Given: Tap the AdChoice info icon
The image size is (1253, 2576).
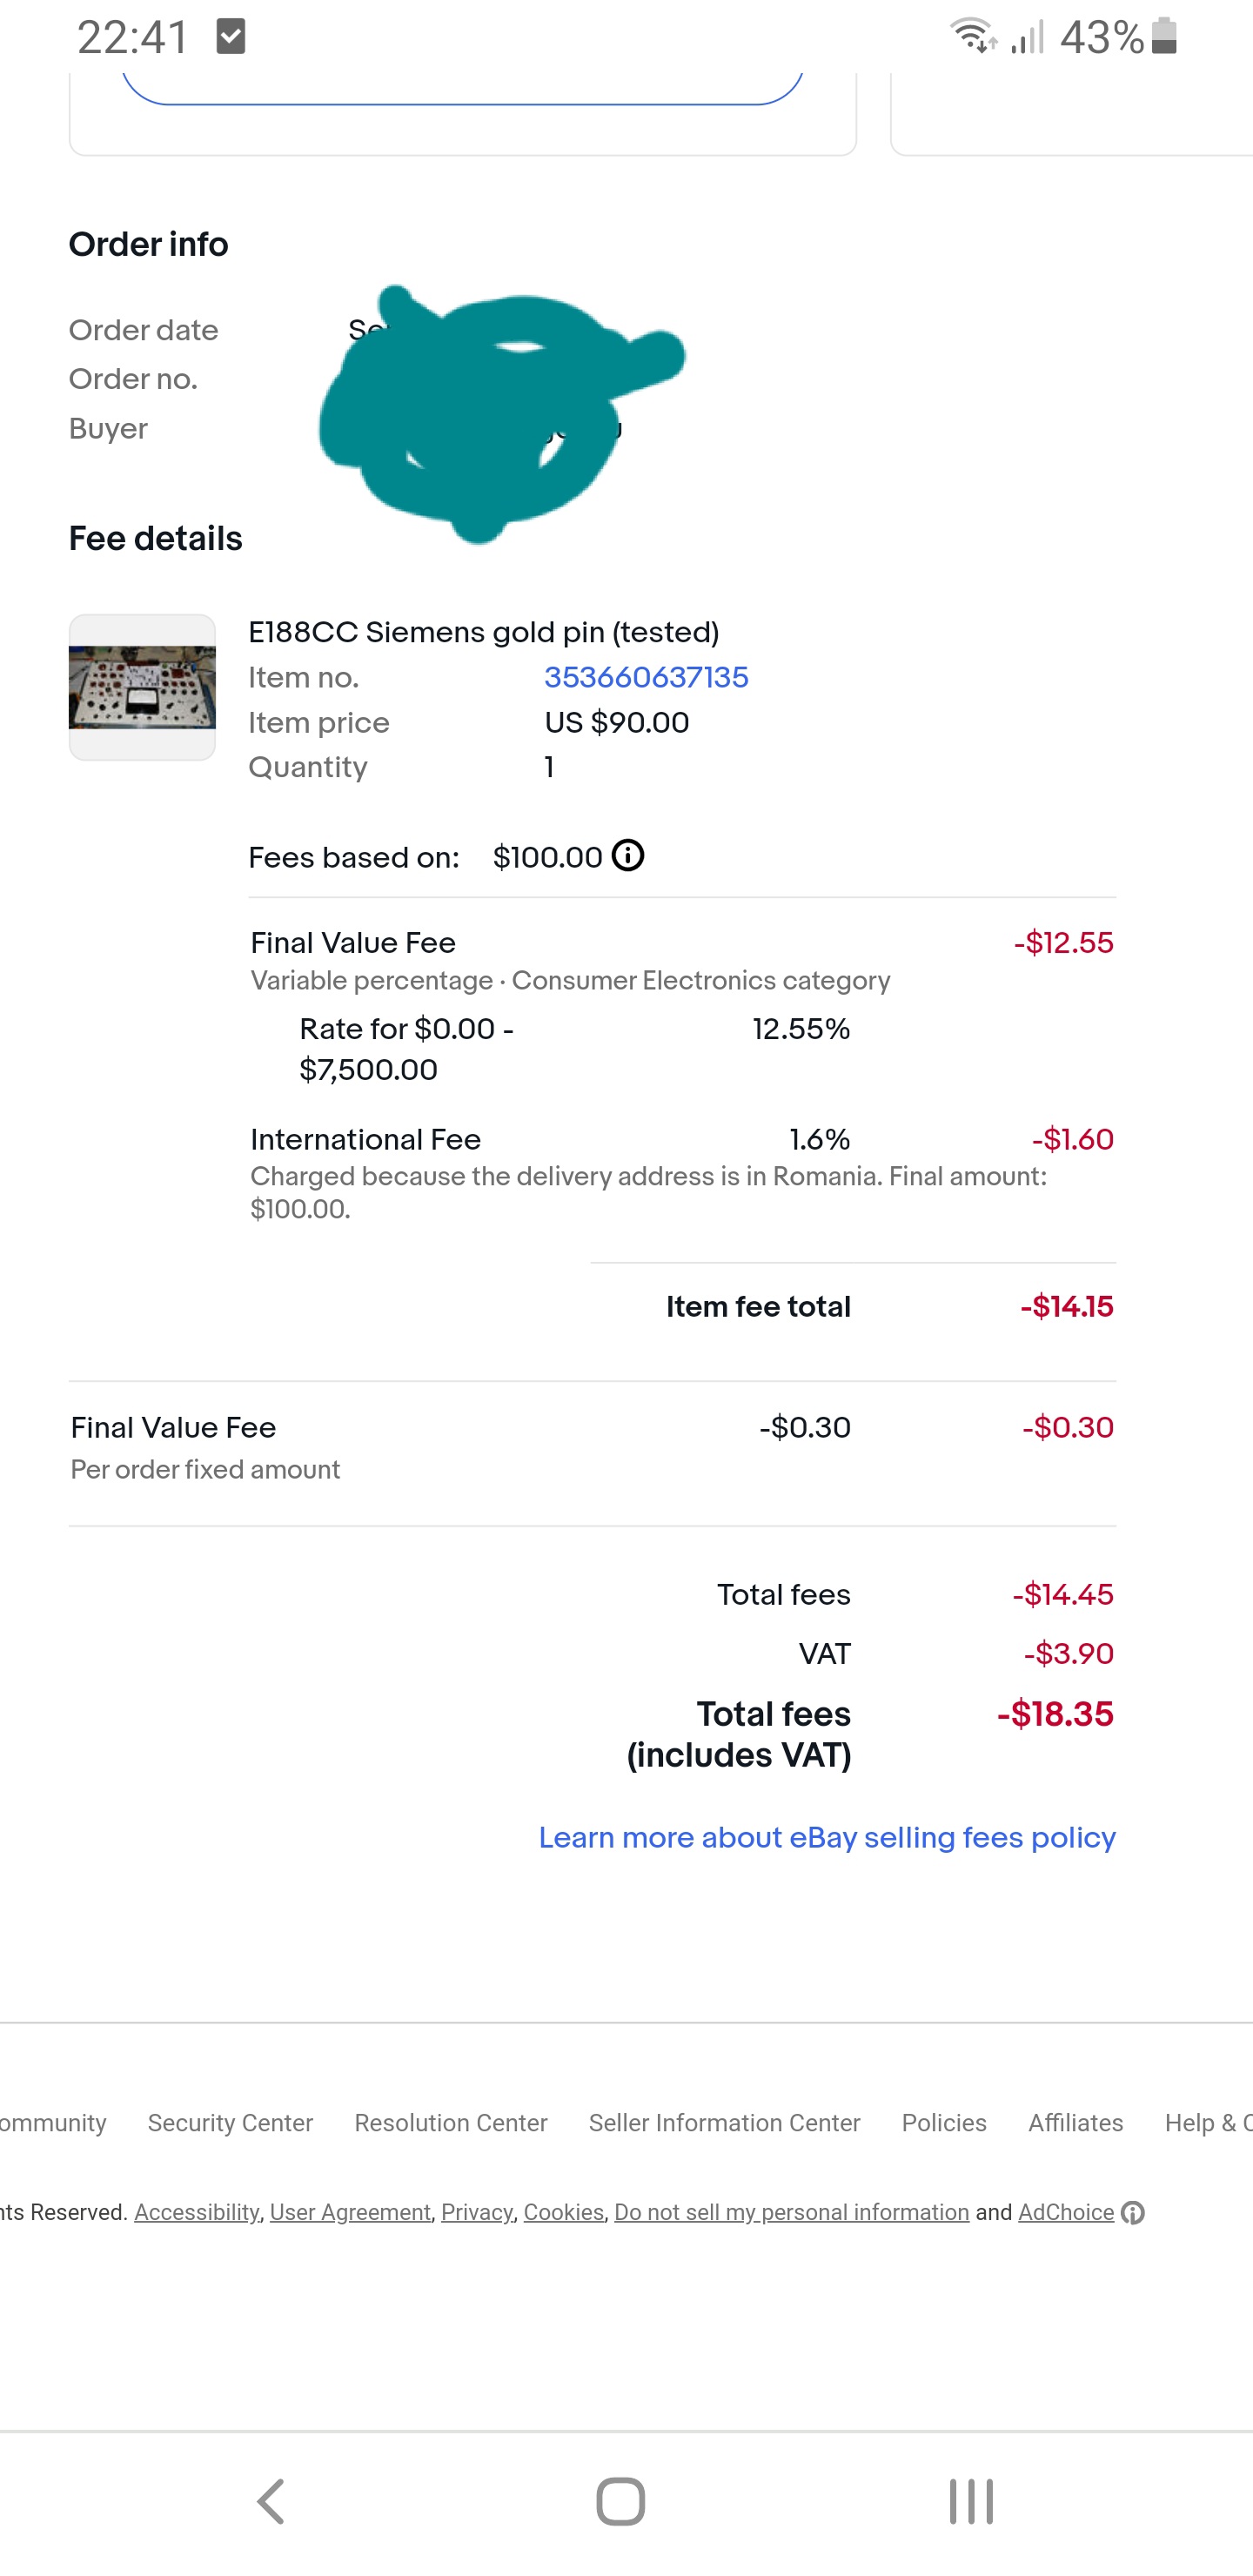Looking at the screenshot, I should pyautogui.click(x=1133, y=2213).
